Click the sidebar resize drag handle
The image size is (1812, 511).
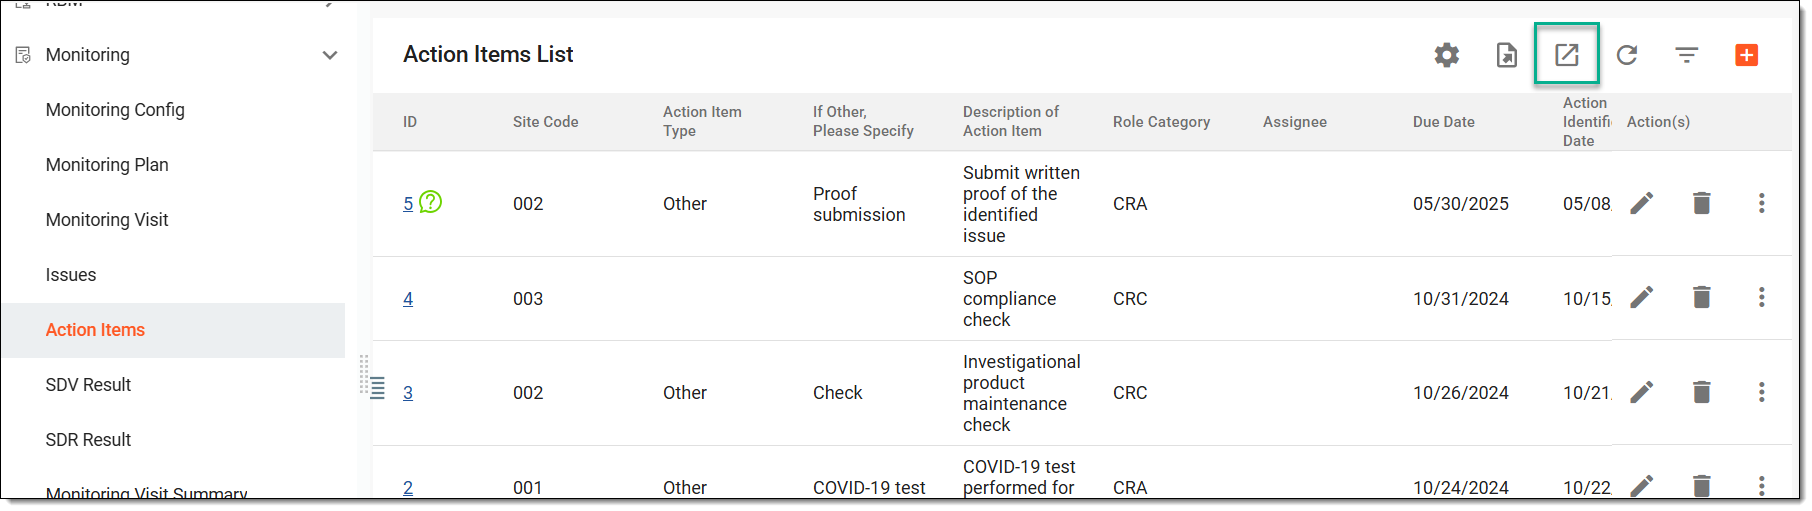pos(365,375)
